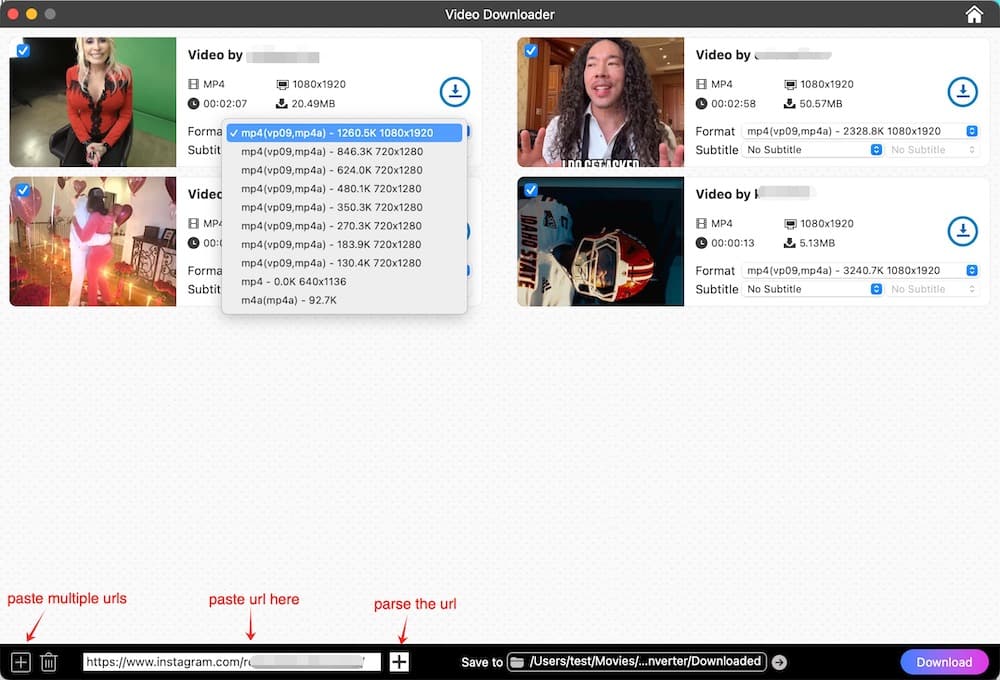Download the 00:02:07 video using its download icon
Viewport: 1000px width, 680px height.
[x=455, y=92]
